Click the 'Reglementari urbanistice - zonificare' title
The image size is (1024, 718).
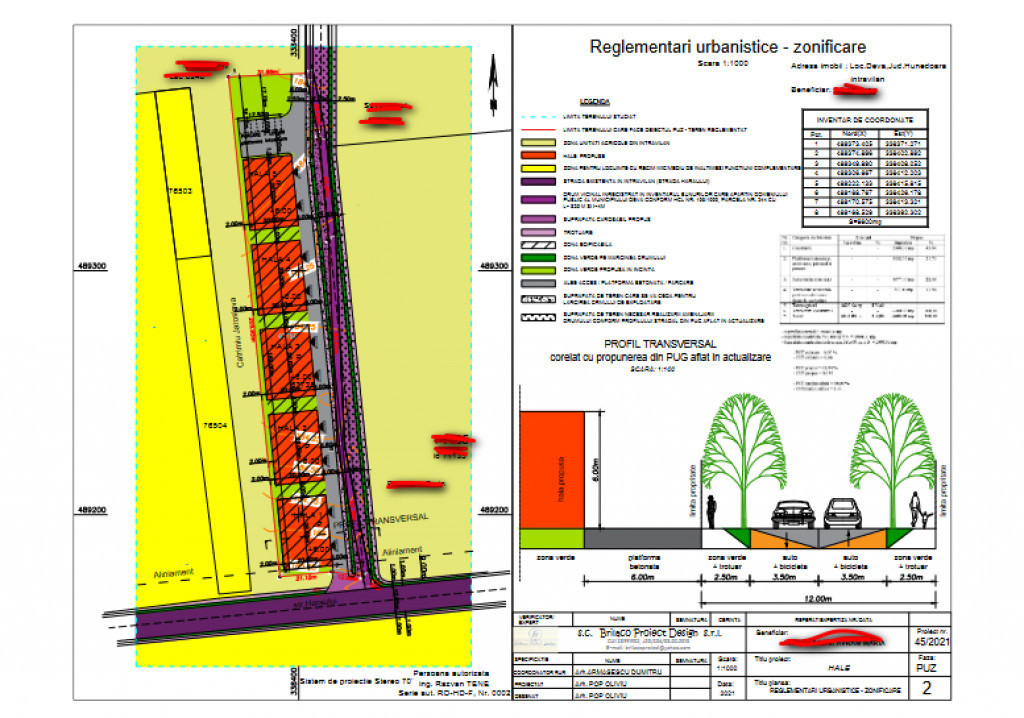pos(728,46)
